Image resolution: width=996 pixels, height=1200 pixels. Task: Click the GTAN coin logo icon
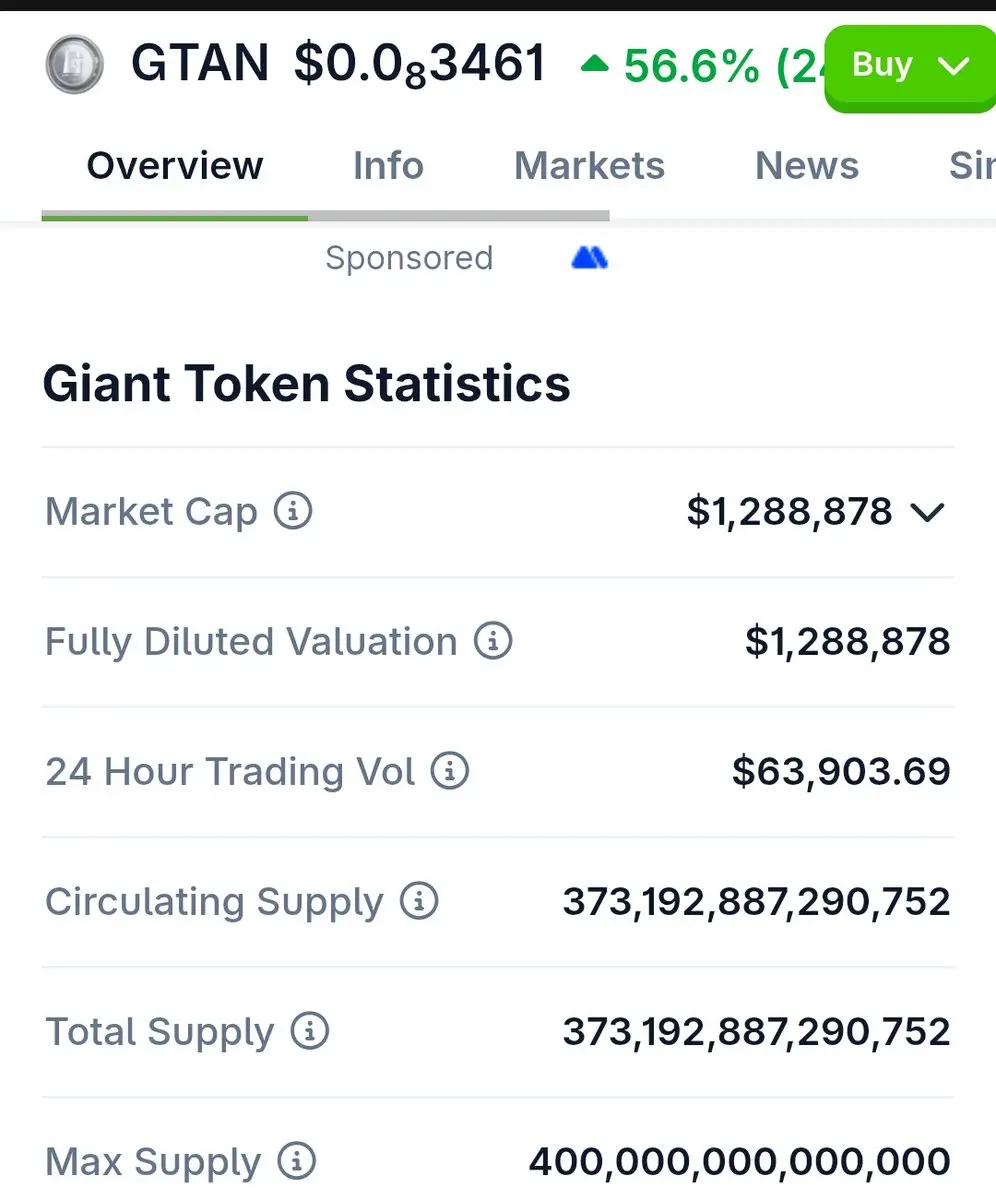[x=75, y=64]
